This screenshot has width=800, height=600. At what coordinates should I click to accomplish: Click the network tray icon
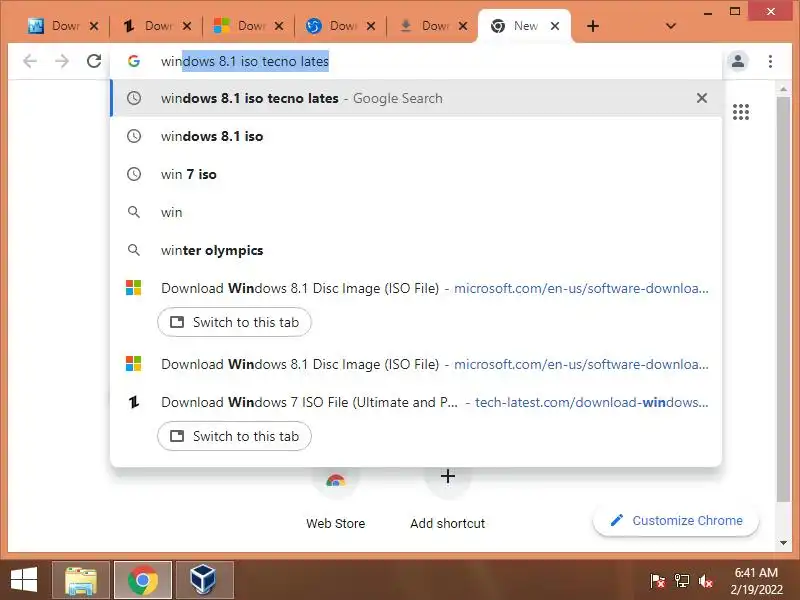pyautogui.click(x=682, y=581)
